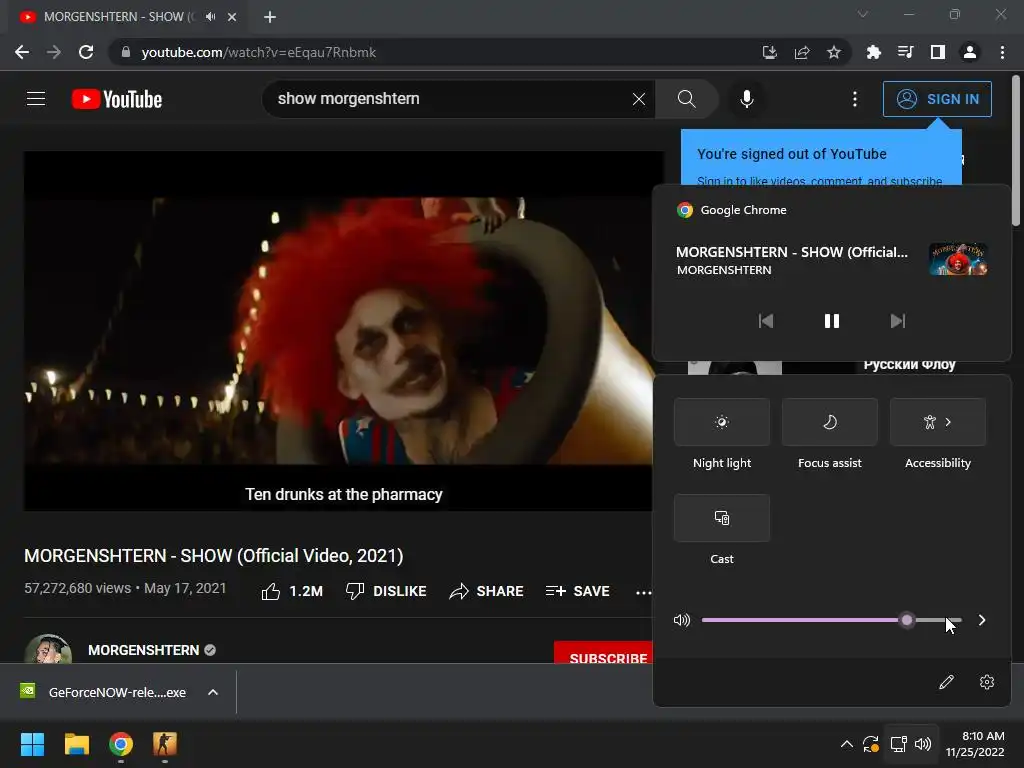Open a new browser tab
1024x768 pixels.
(270, 17)
